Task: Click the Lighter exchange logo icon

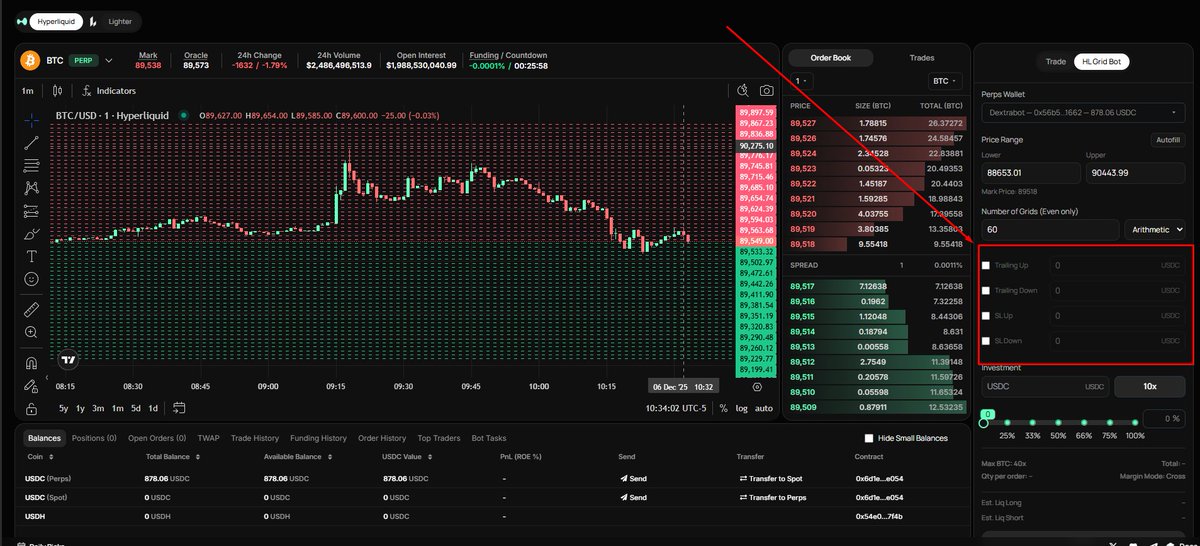Action: (93, 20)
